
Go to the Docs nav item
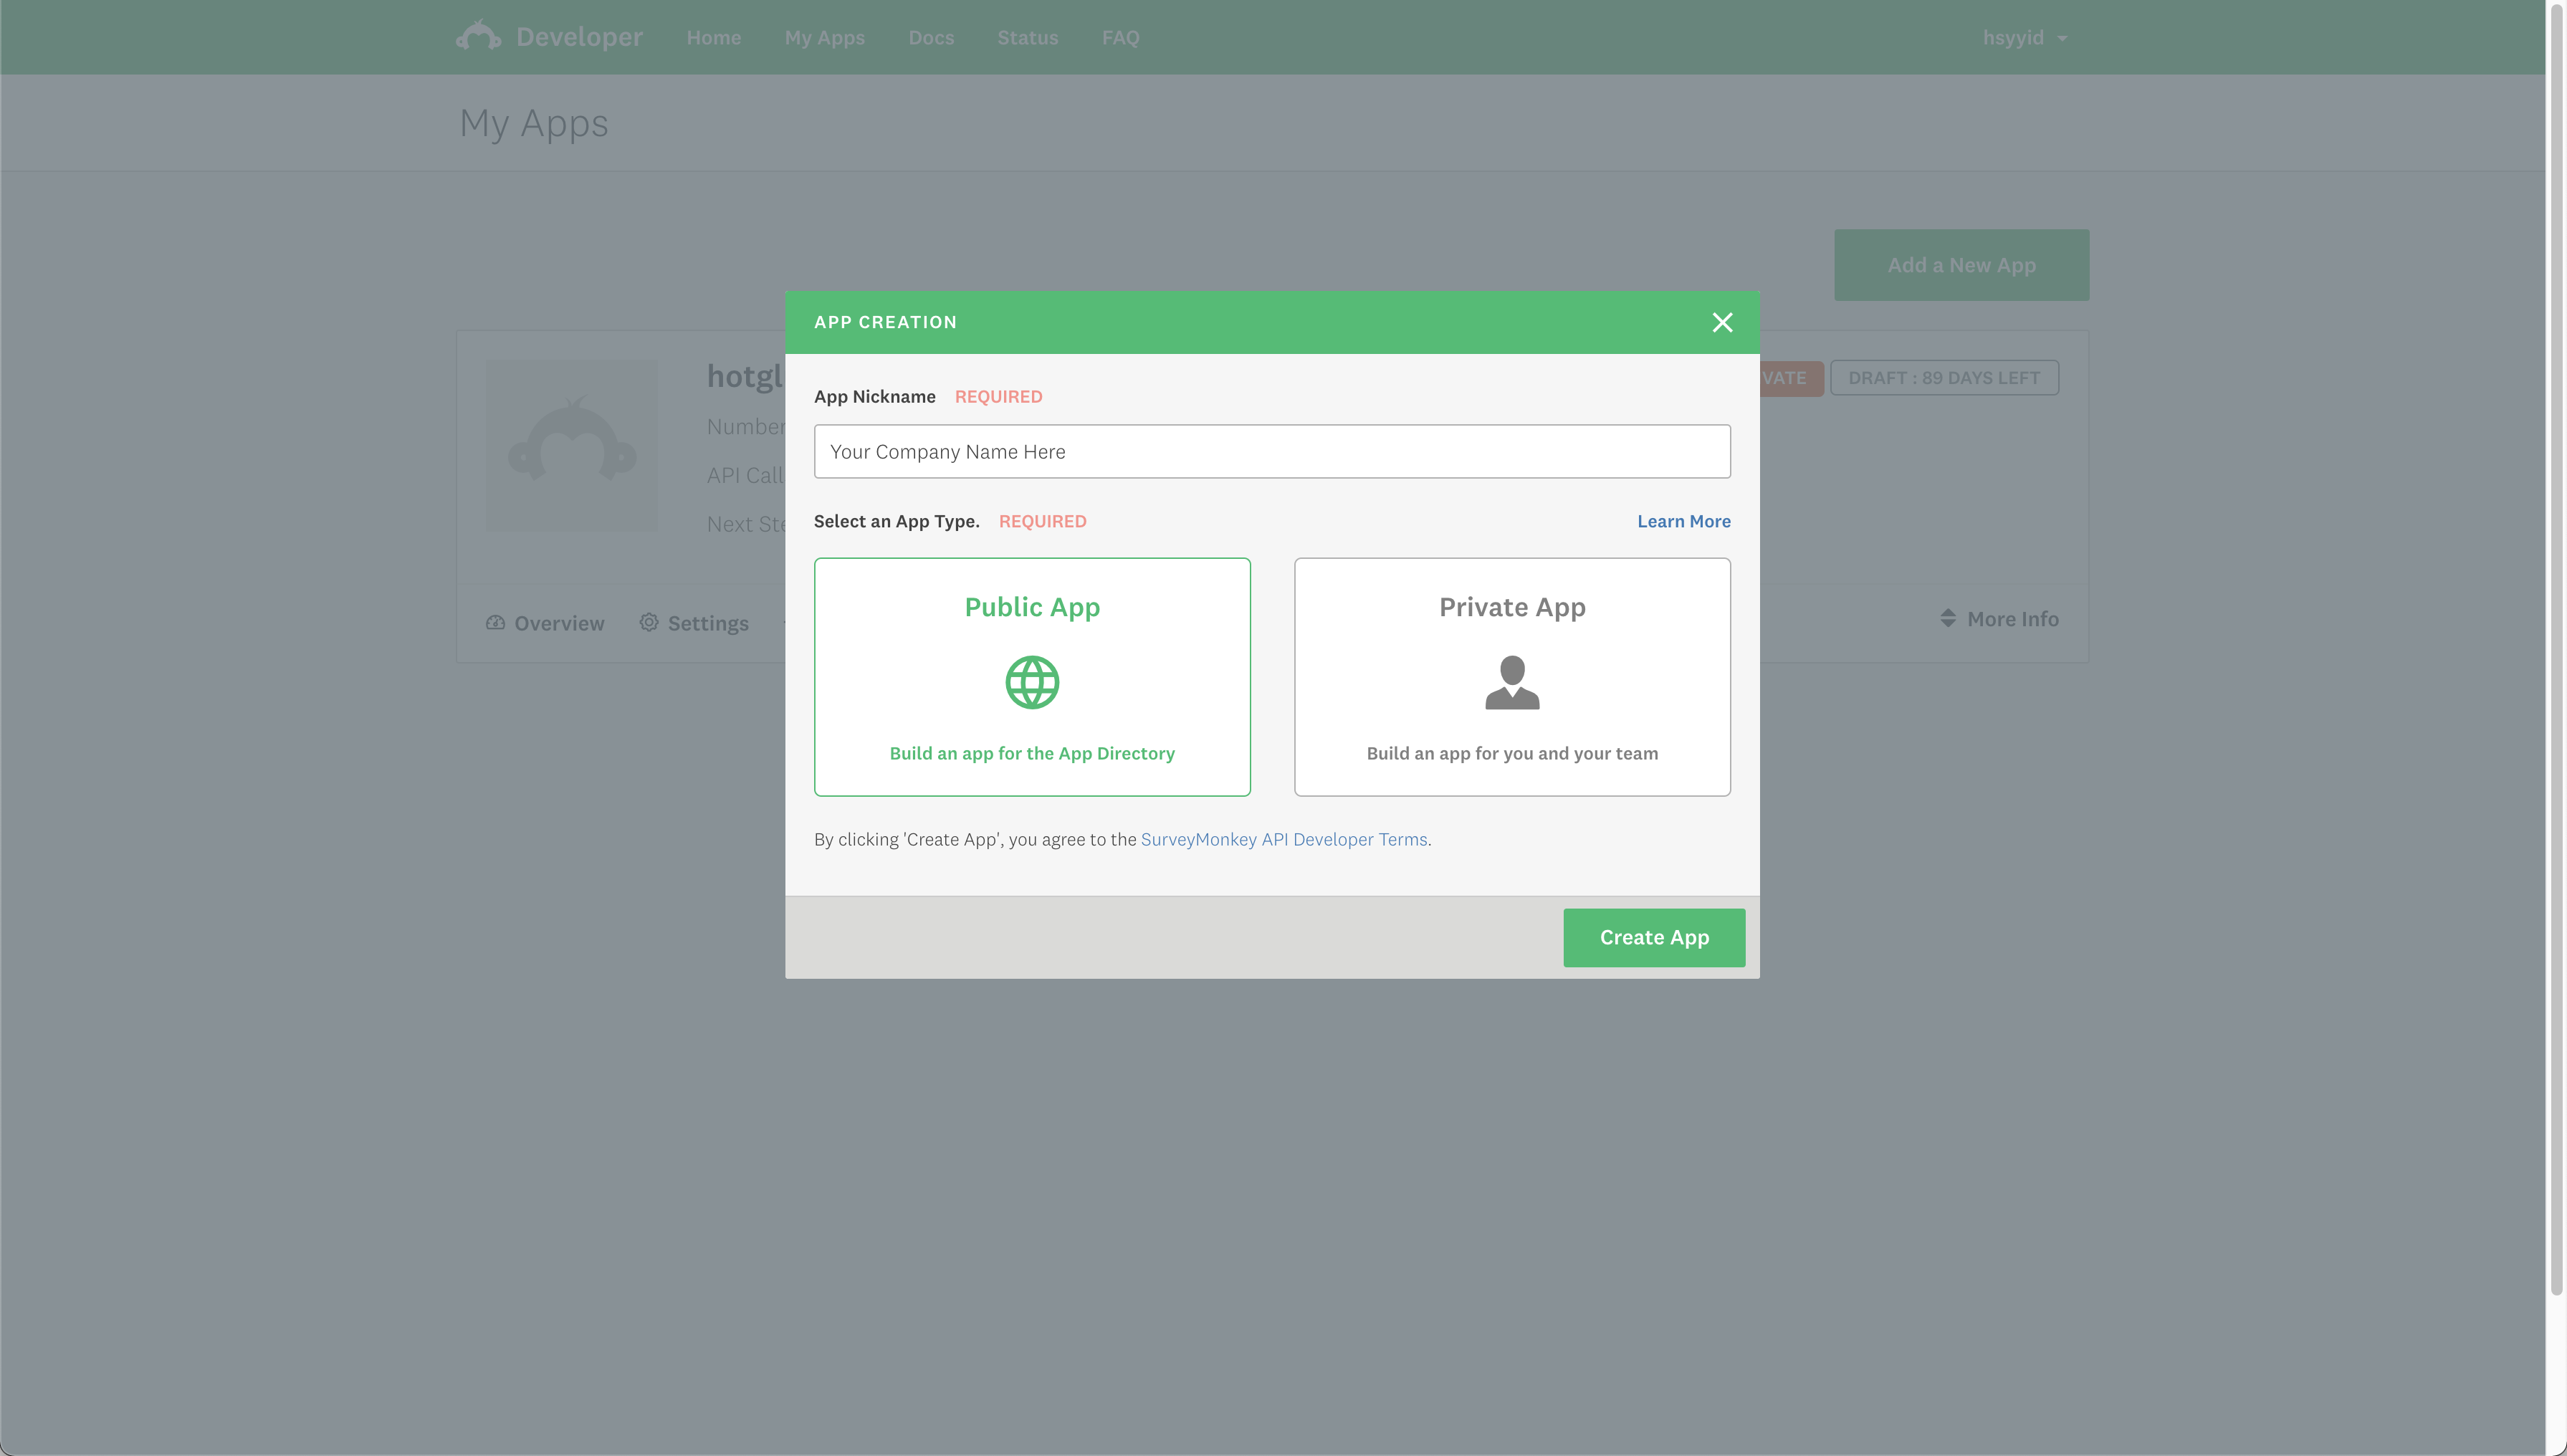point(930,38)
